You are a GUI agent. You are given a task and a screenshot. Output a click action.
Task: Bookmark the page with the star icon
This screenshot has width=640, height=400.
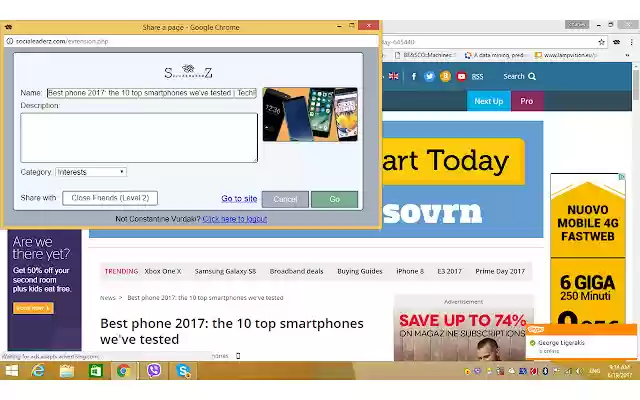601,42
